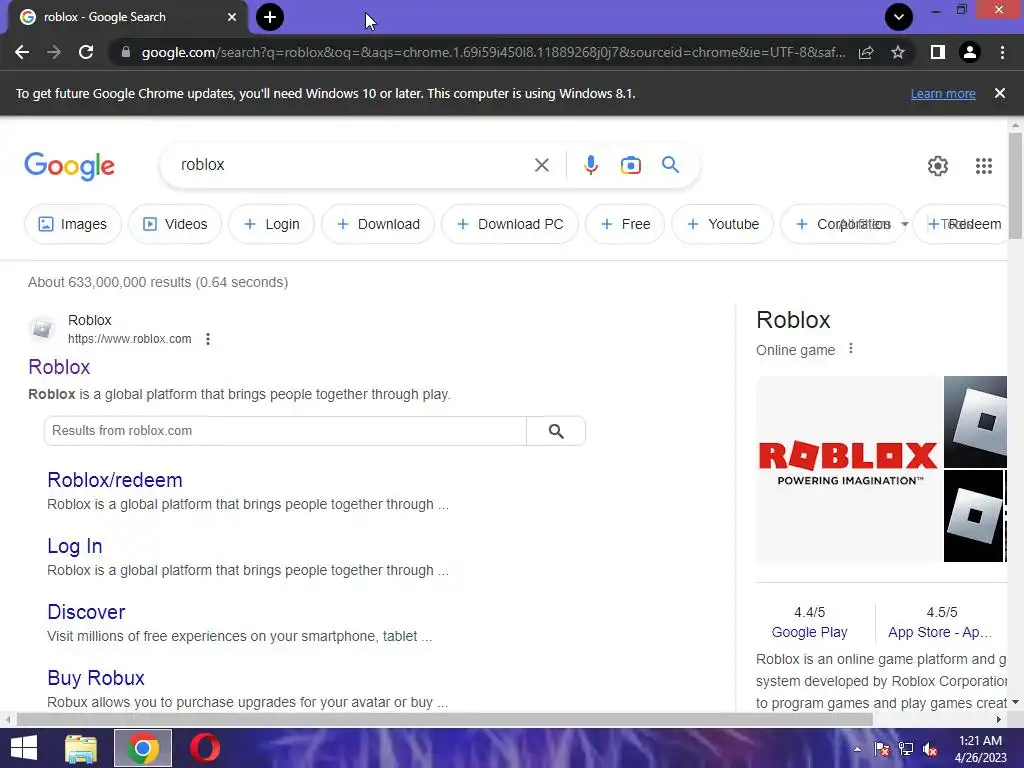Open the Google Play rating link

[x=809, y=632]
